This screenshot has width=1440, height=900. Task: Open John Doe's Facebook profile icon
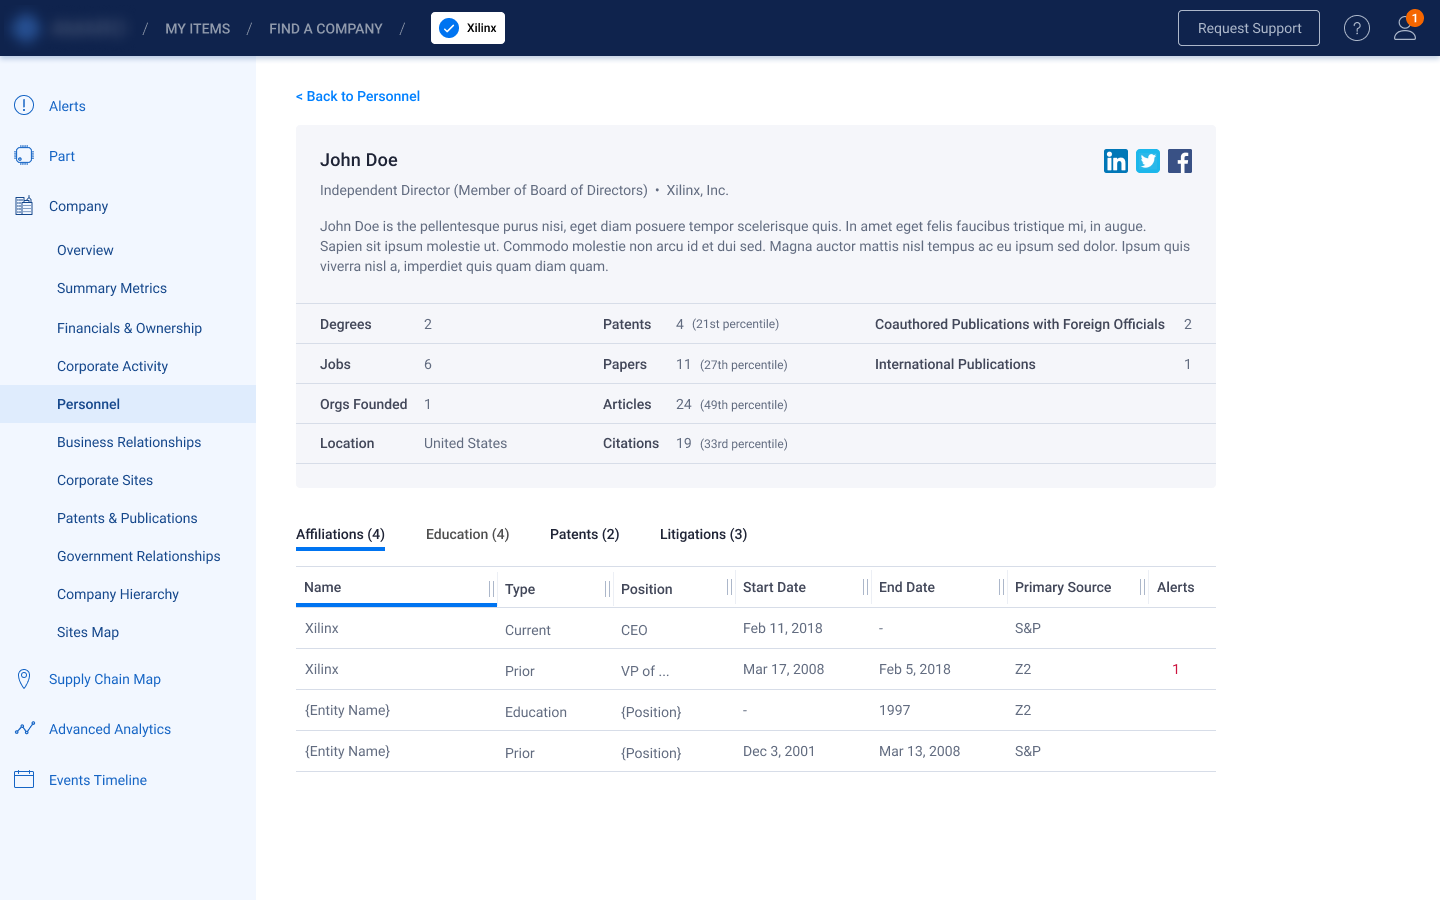click(1180, 161)
